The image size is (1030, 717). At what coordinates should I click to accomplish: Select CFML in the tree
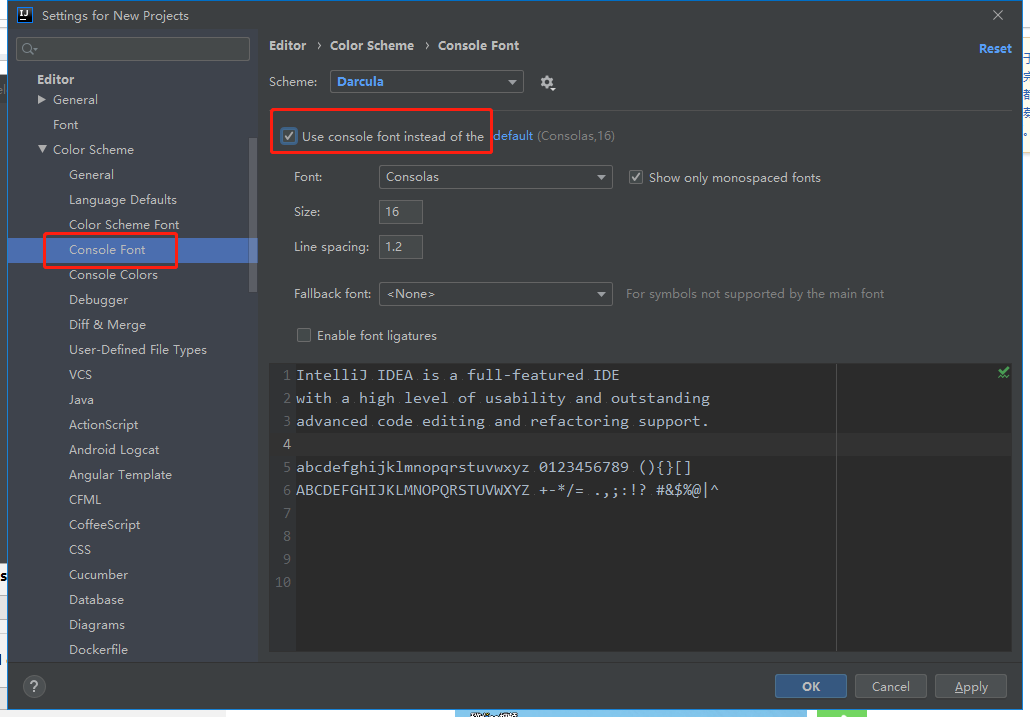pos(85,500)
